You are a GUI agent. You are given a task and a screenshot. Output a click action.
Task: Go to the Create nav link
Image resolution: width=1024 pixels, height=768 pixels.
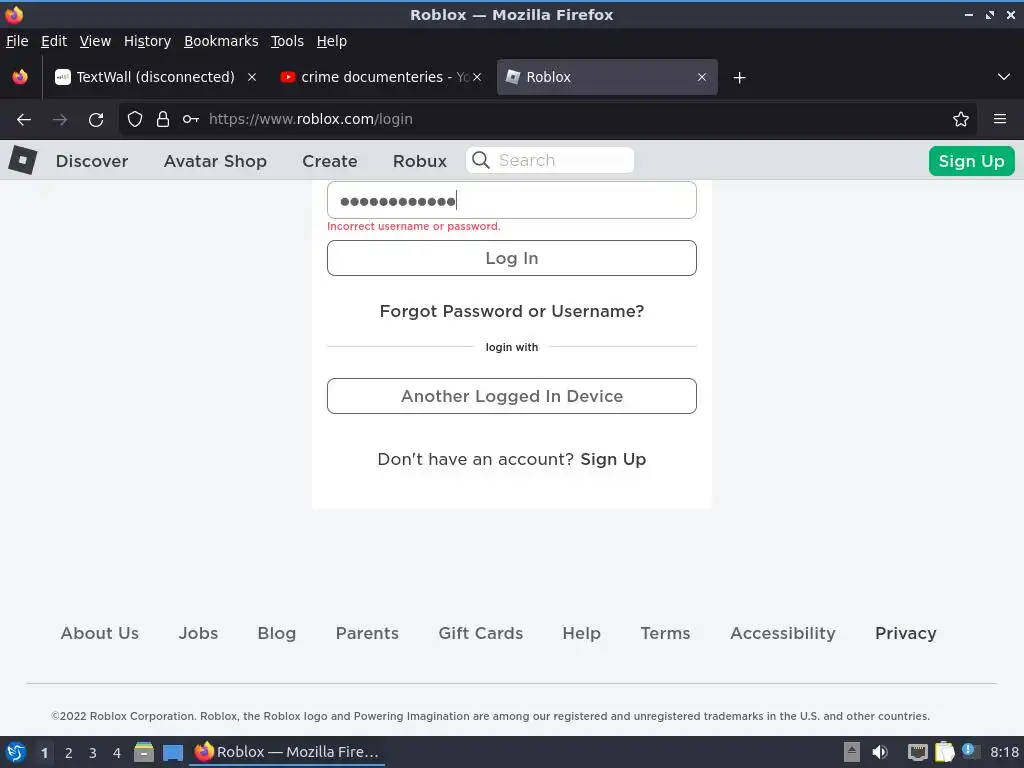pos(330,161)
